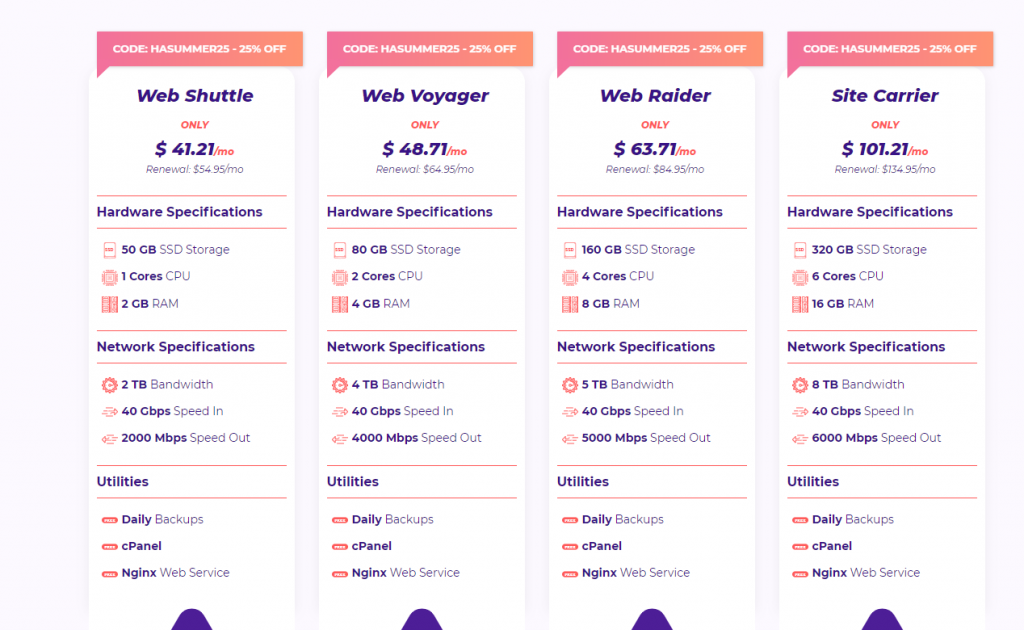The image size is (1024, 630).
Task: Click the free badge beside Site Carrier Nginx
Action: 800,574
